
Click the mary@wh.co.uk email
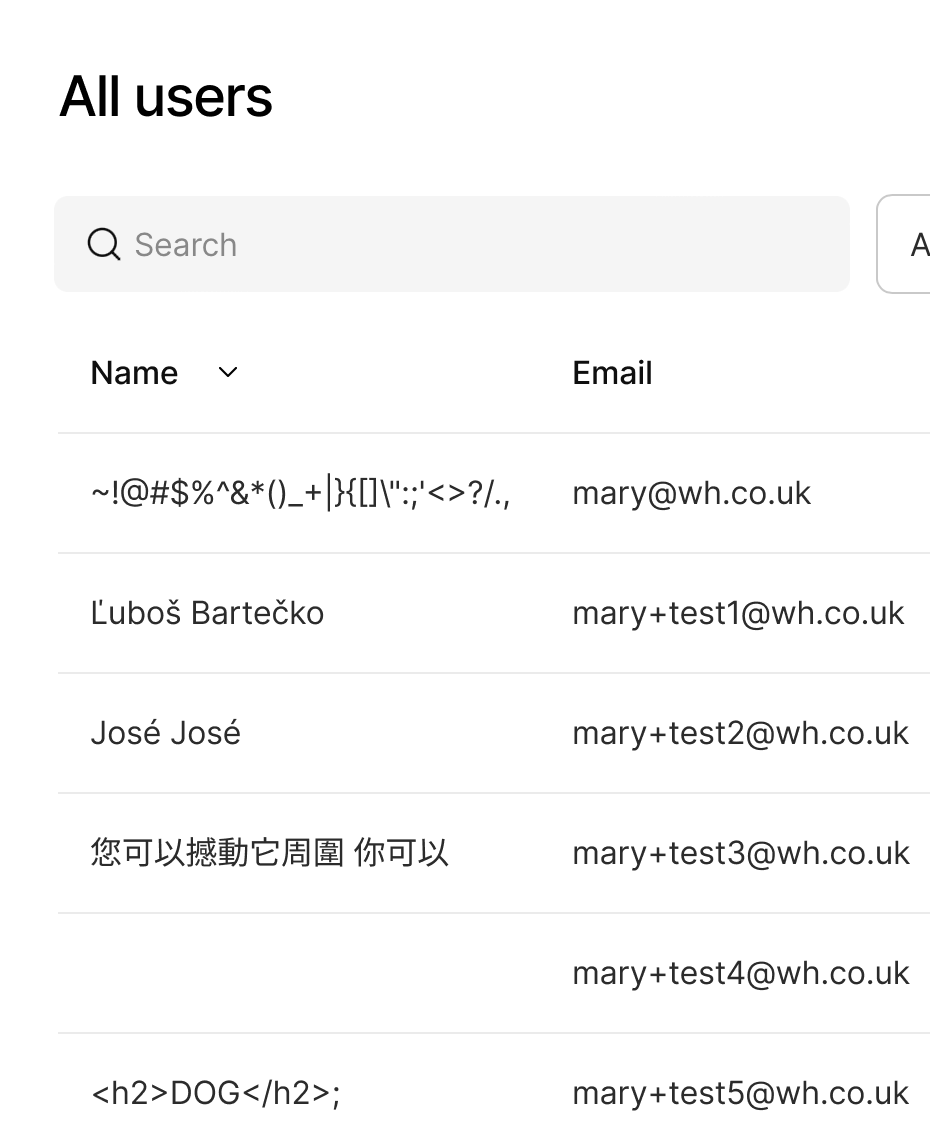click(x=691, y=493)
